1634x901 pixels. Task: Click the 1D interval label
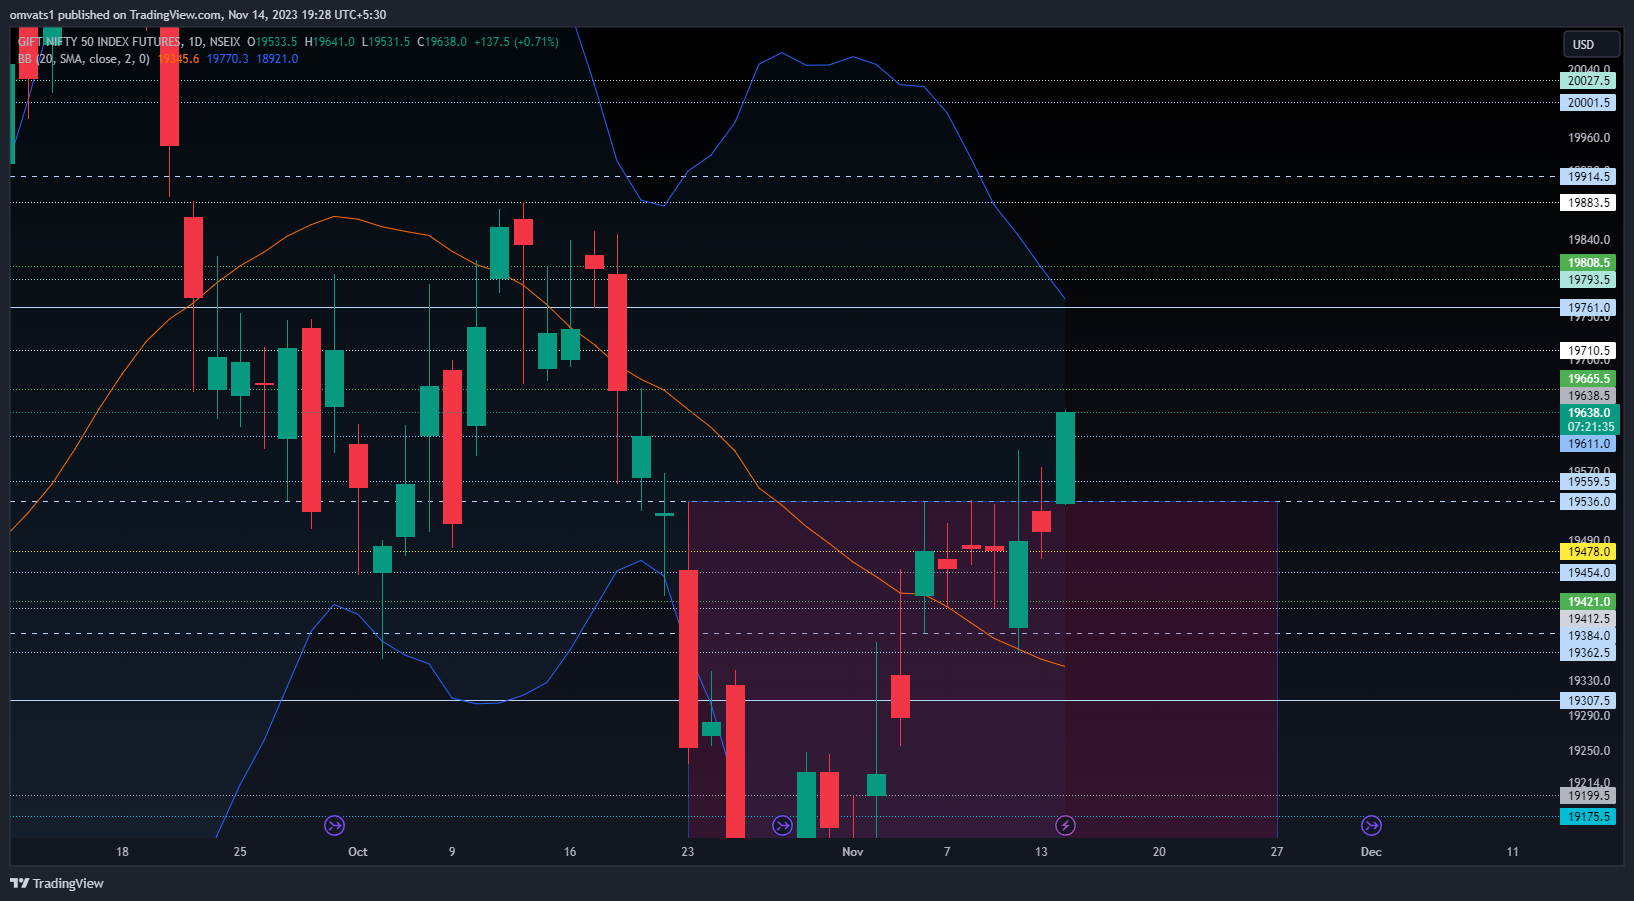pyautogui.click(x=196, y=42)
